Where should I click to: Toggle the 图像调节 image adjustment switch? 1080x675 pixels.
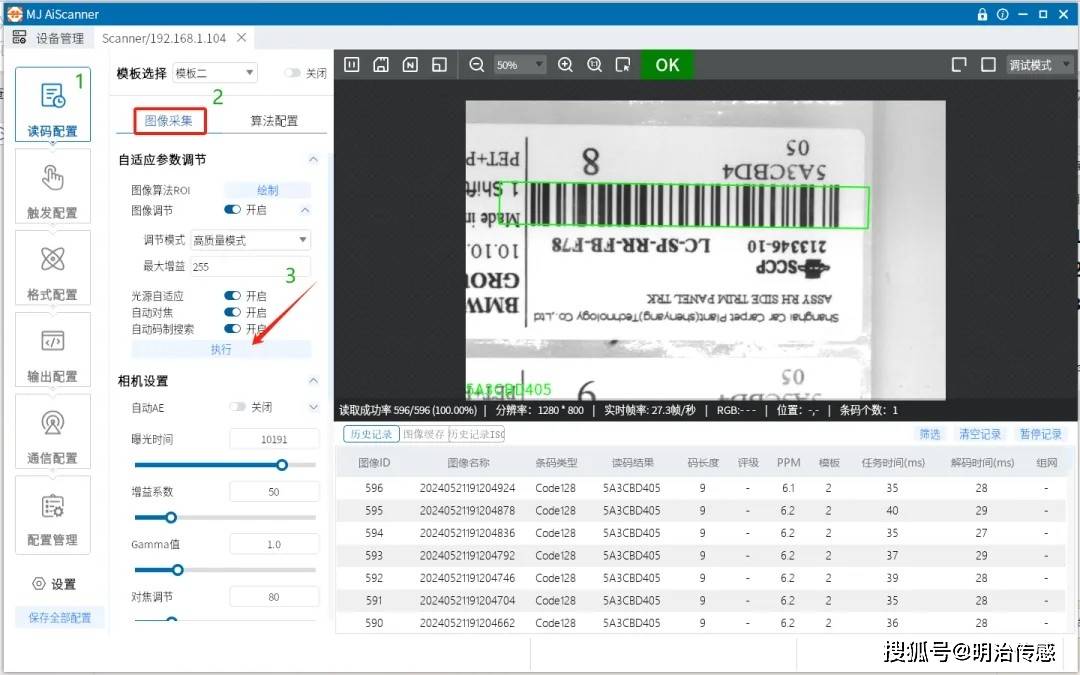[232, 210]
